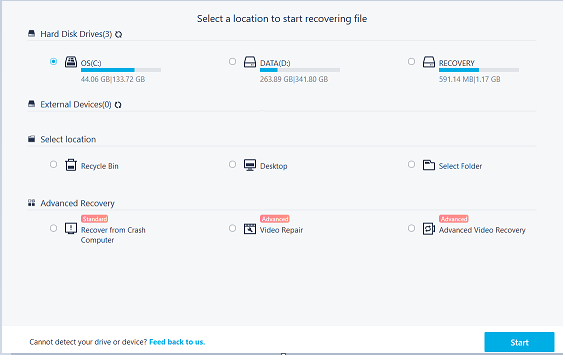This screenshot has width=565, height=362.
Task: Click the Advanced Recovery section icon
Action: pos(32,203)
